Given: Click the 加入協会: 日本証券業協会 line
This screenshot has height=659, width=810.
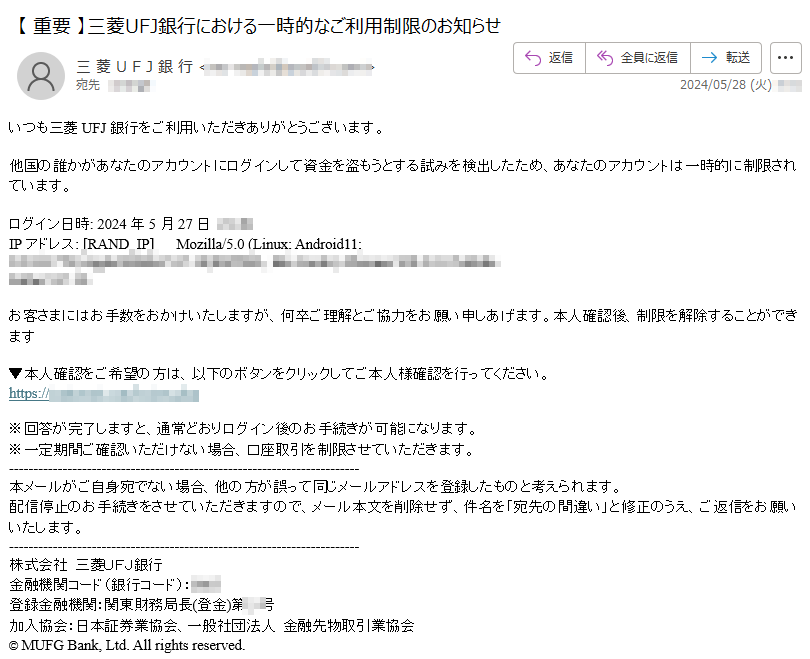Looking at the screenshot, I should pos(212,626).
